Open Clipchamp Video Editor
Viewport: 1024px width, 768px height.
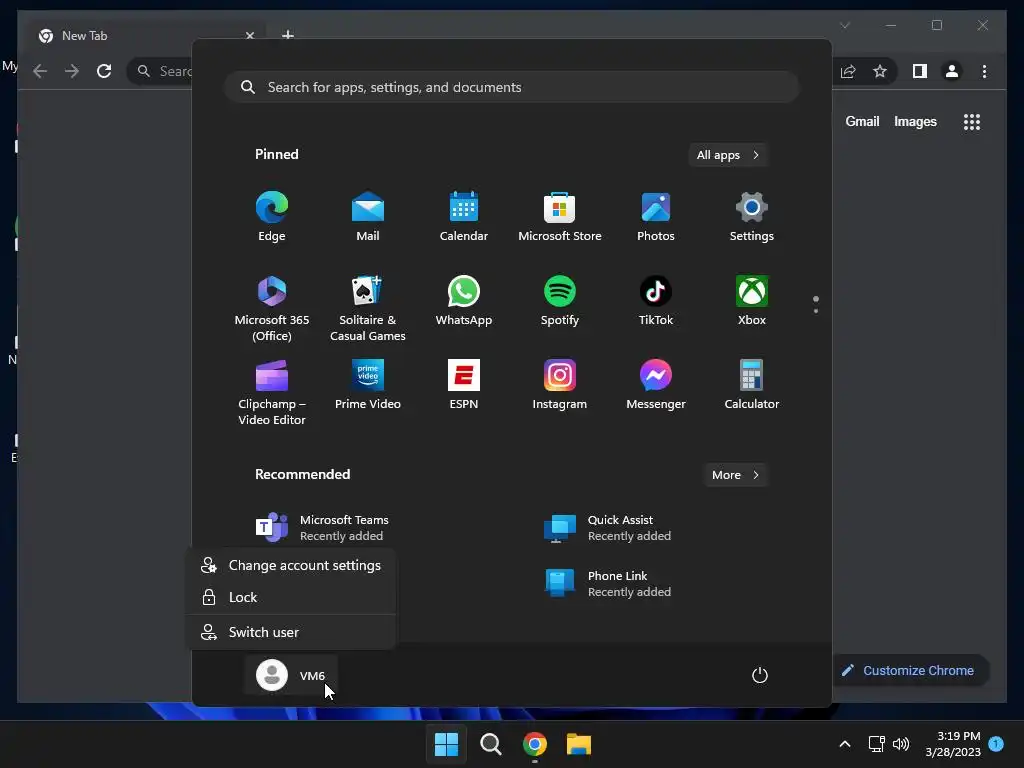pyautogui.click(x=272, y=392)
